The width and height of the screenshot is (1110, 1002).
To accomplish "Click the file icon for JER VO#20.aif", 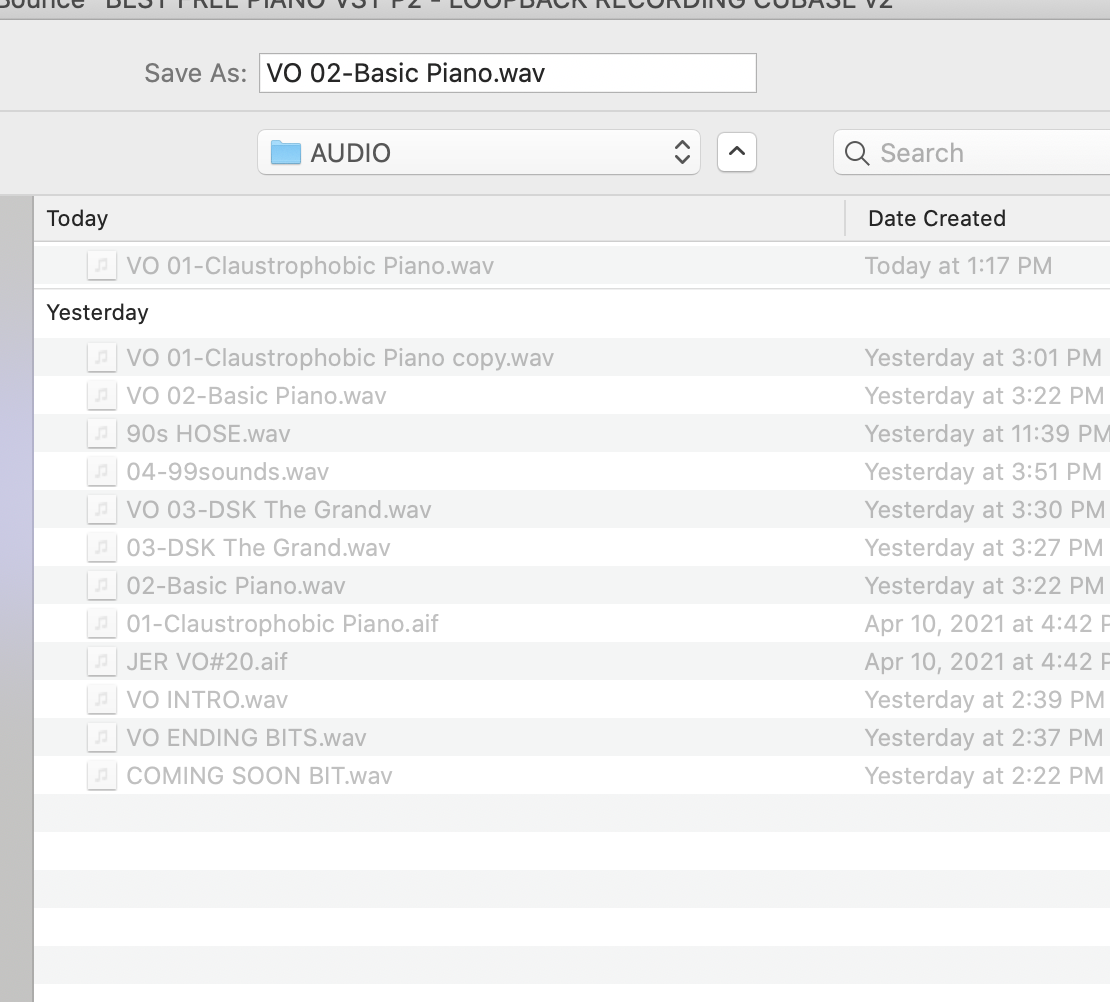I will click(x=100, y=662).
